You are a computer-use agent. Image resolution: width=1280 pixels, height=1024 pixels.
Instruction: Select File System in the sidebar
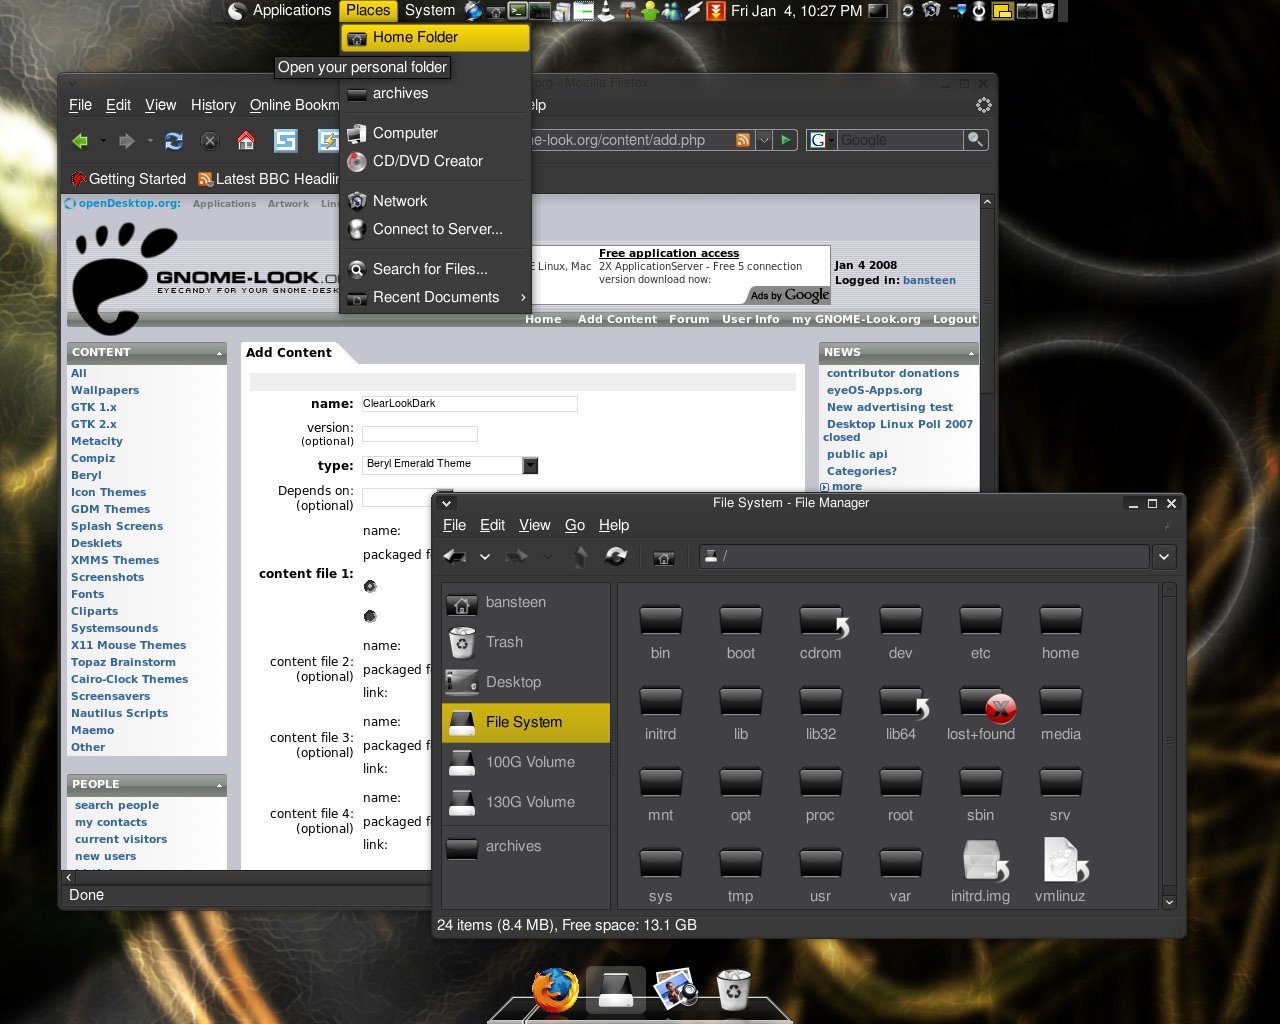tap(526, 722)
